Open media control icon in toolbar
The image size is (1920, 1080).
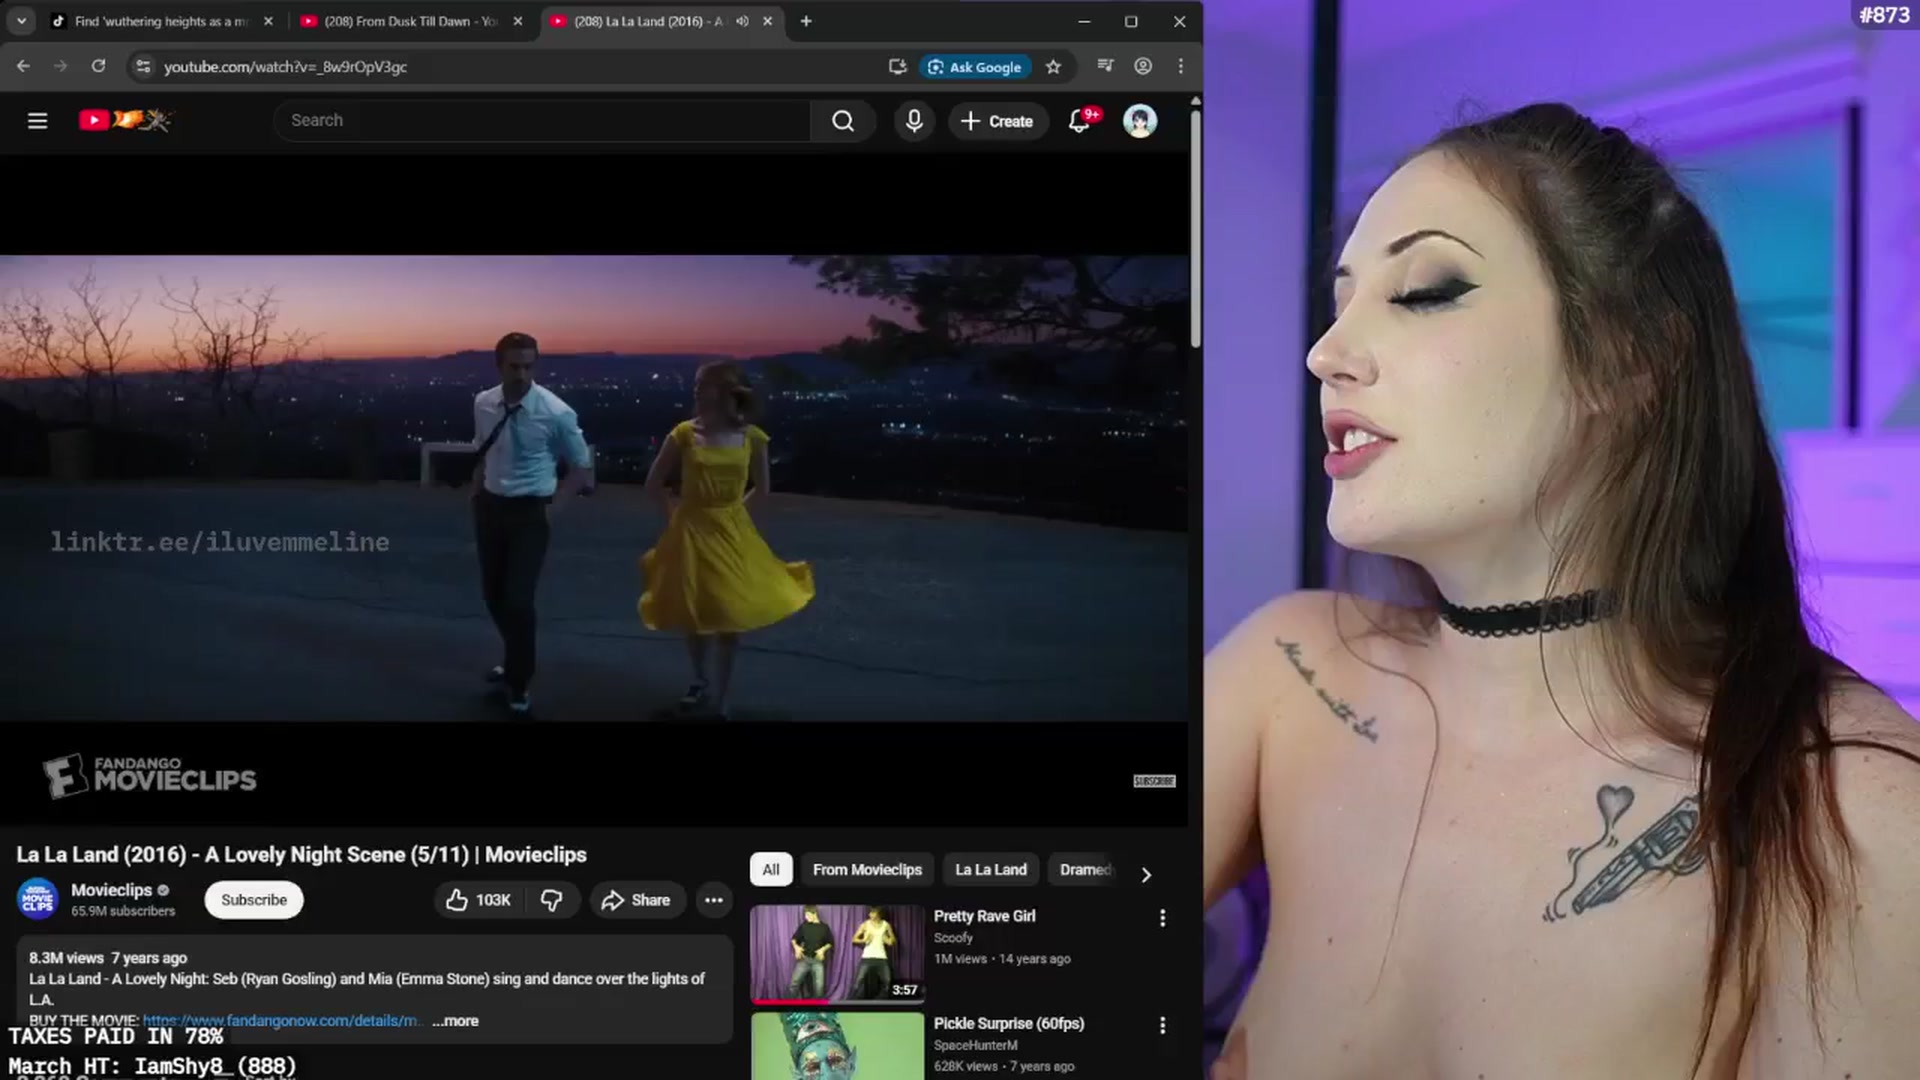pos(1105,66)
